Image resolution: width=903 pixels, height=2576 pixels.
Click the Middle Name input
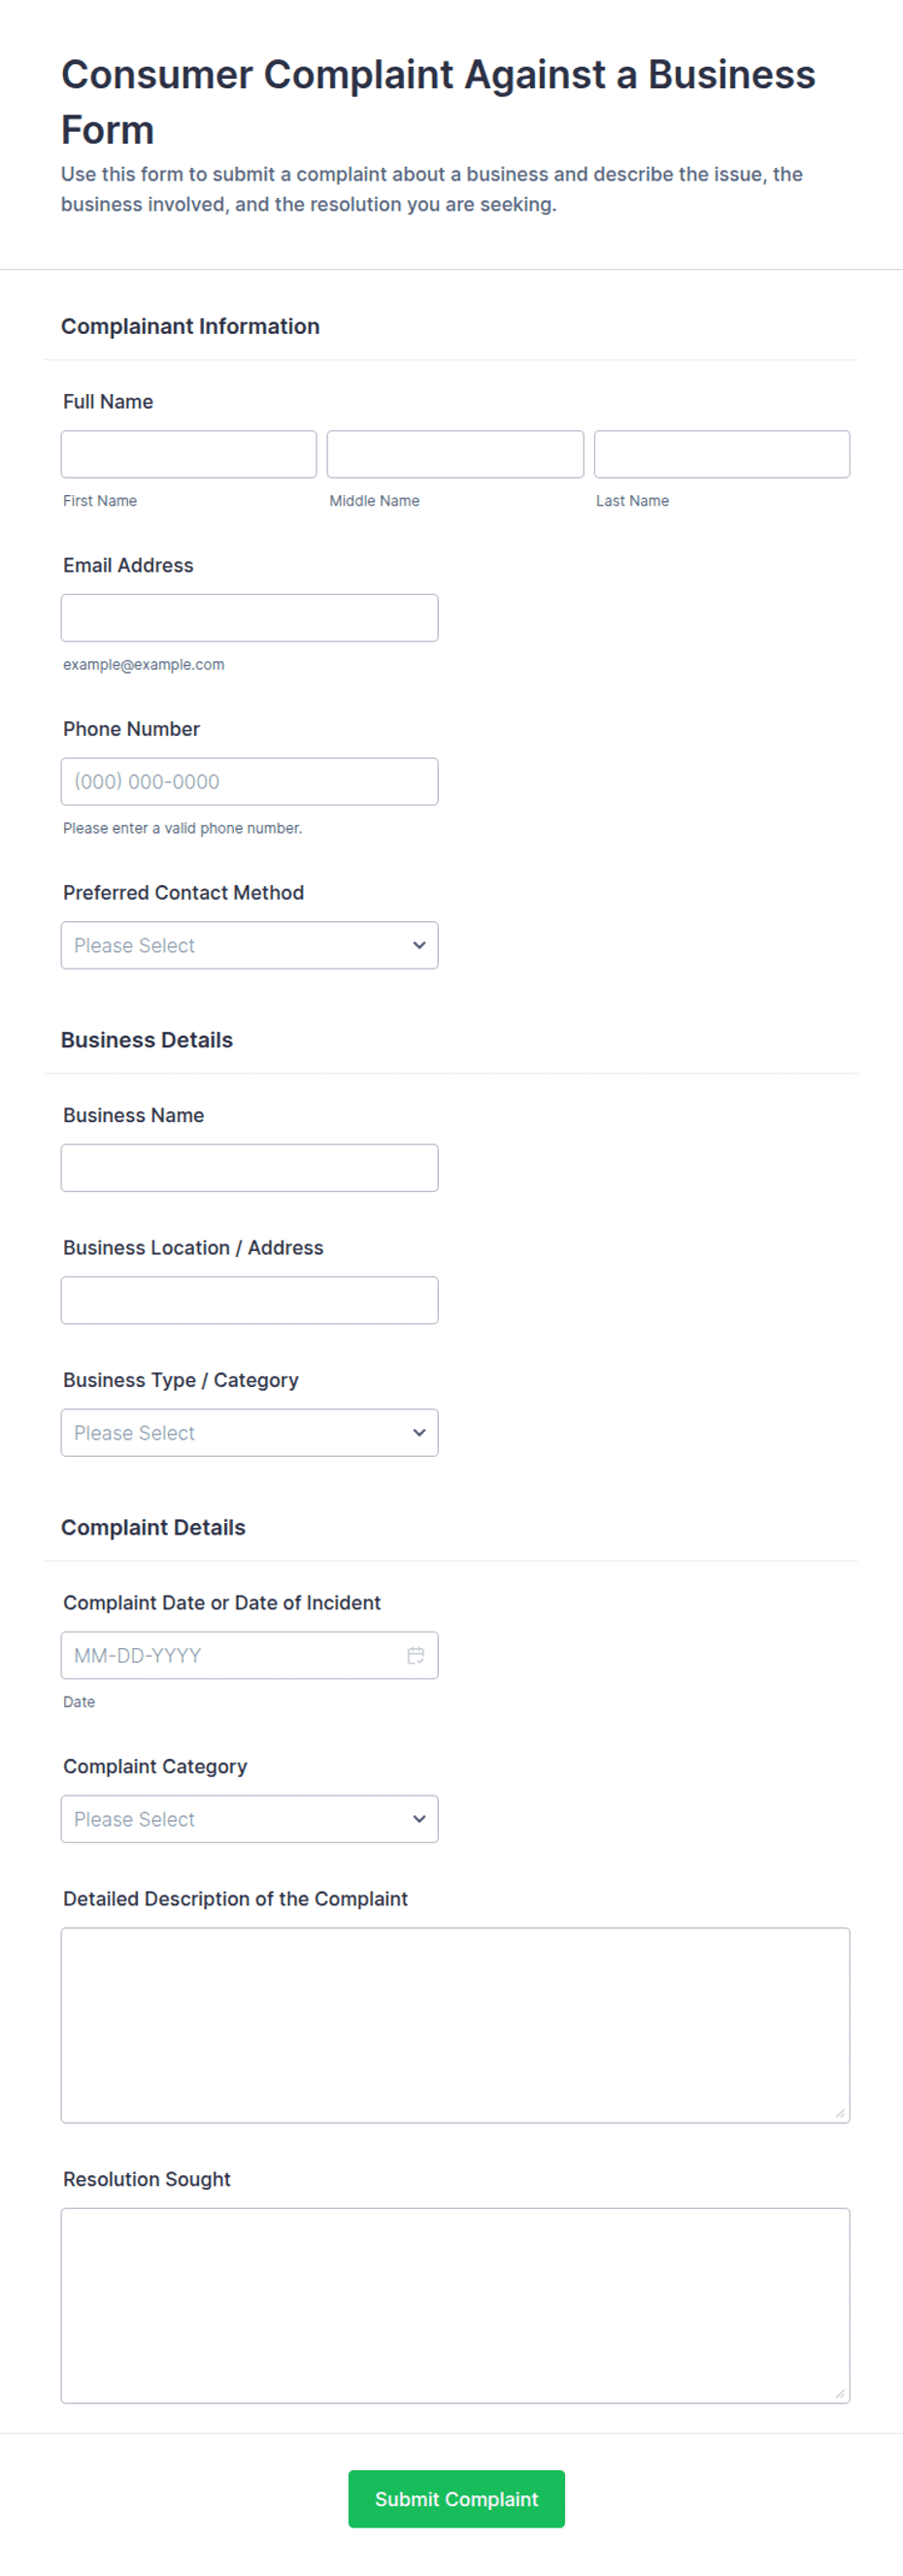click(x=455, y=454)
